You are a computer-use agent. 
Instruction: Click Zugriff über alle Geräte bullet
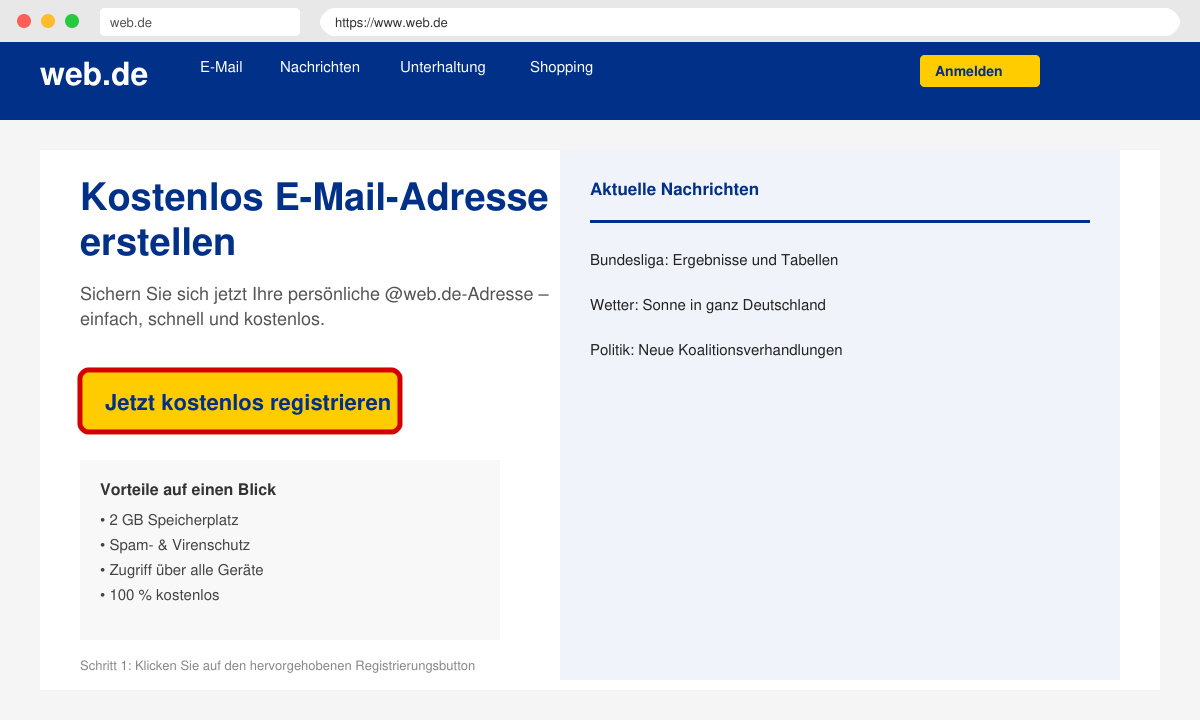[182, 570]
